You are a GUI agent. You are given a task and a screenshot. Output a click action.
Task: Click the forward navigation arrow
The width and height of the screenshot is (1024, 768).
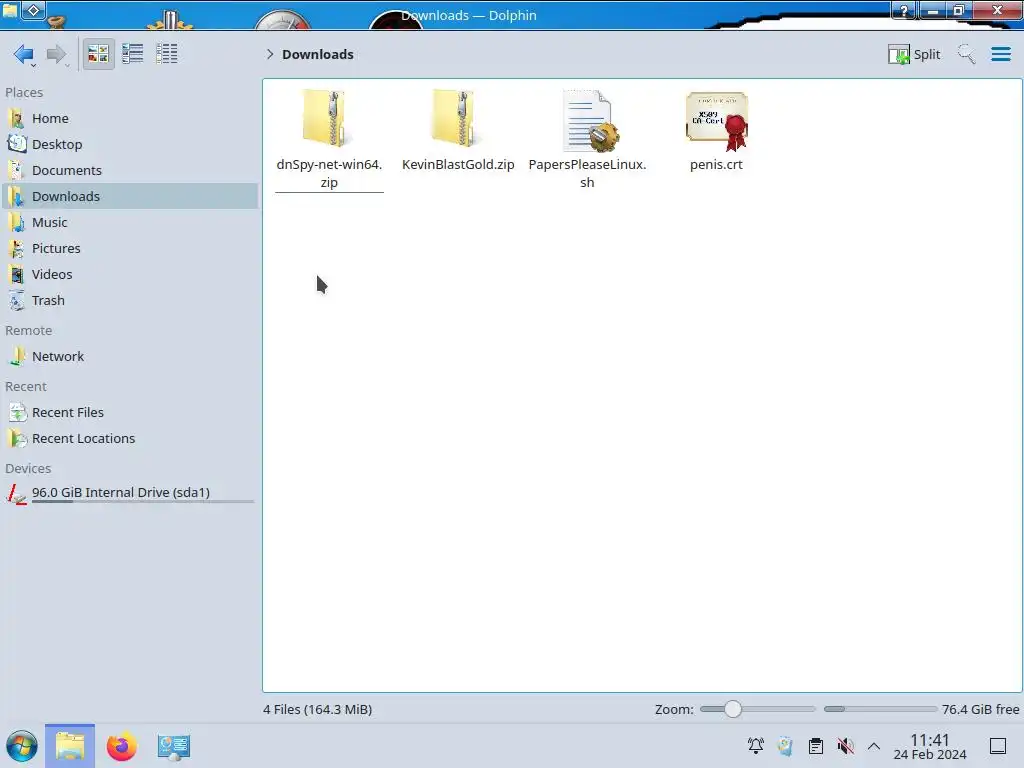[x=57, y=54]
